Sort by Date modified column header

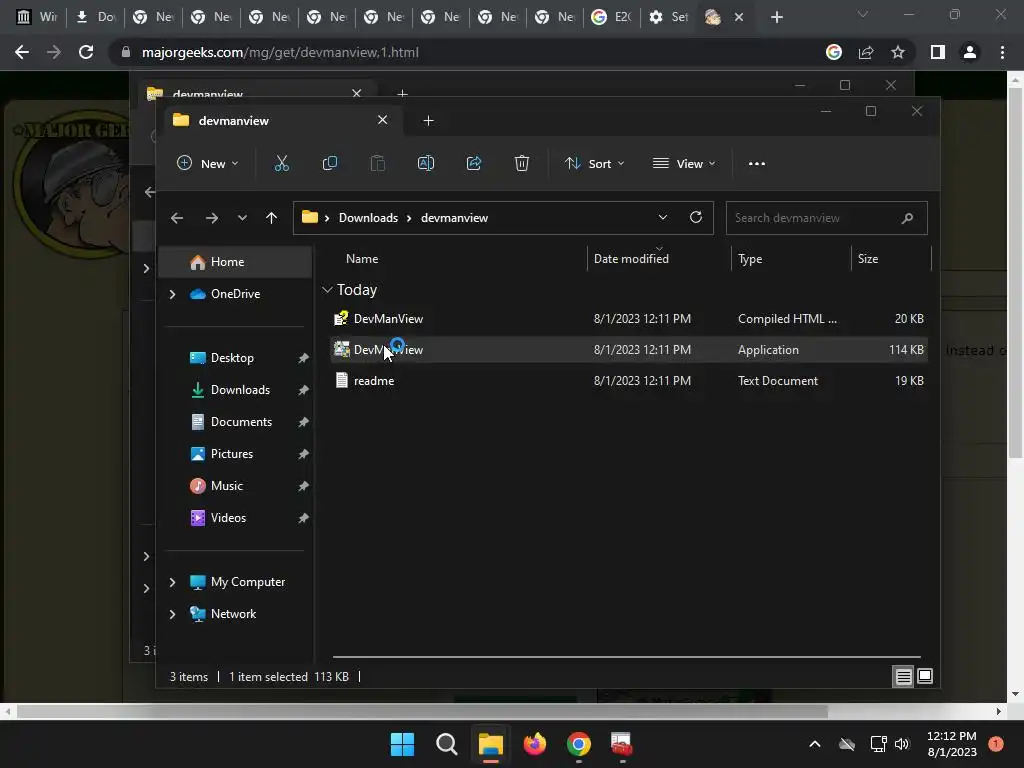pos(631,259)
